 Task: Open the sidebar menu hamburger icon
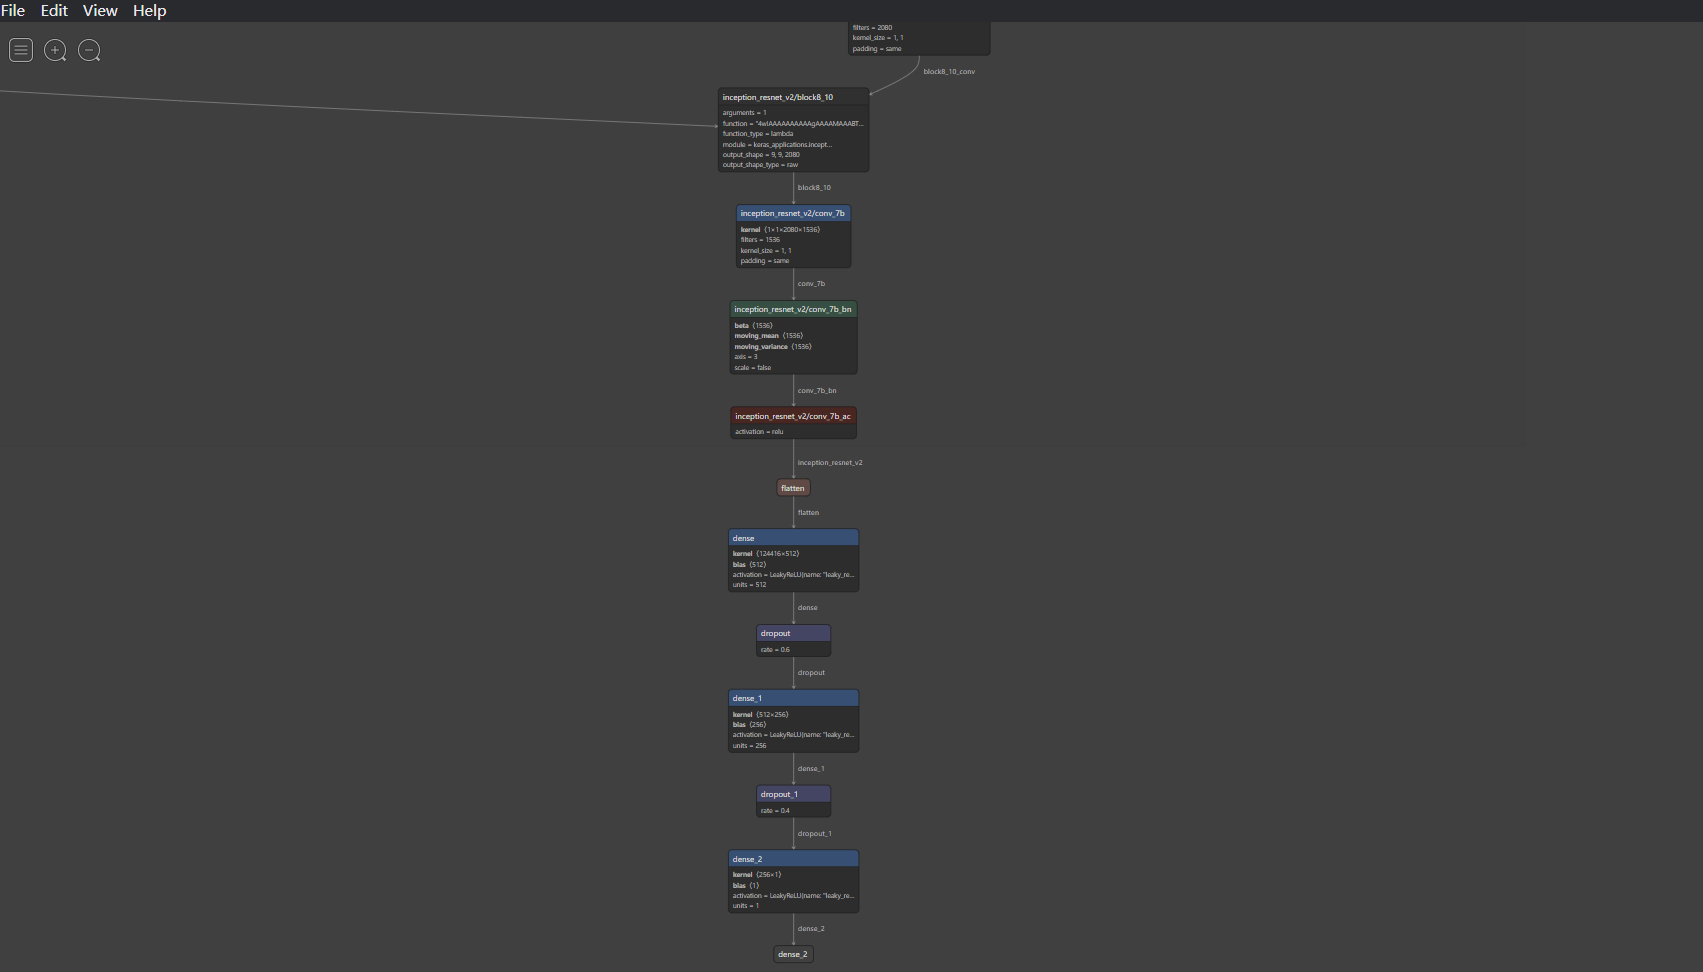coord(21,50)
